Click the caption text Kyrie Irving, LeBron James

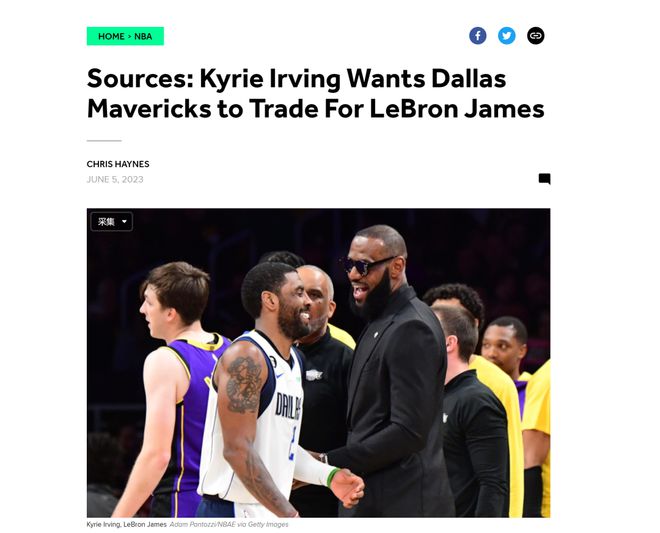tap(124, 524)
